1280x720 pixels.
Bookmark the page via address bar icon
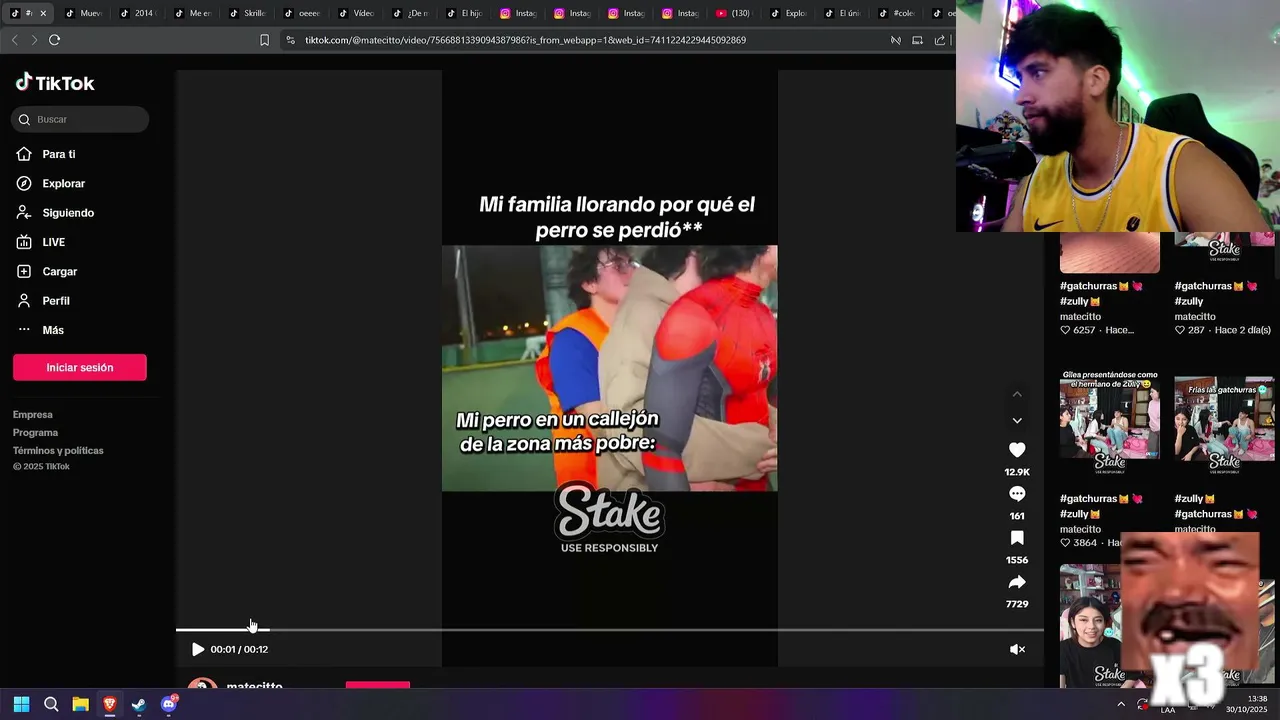tap(264, 40)
